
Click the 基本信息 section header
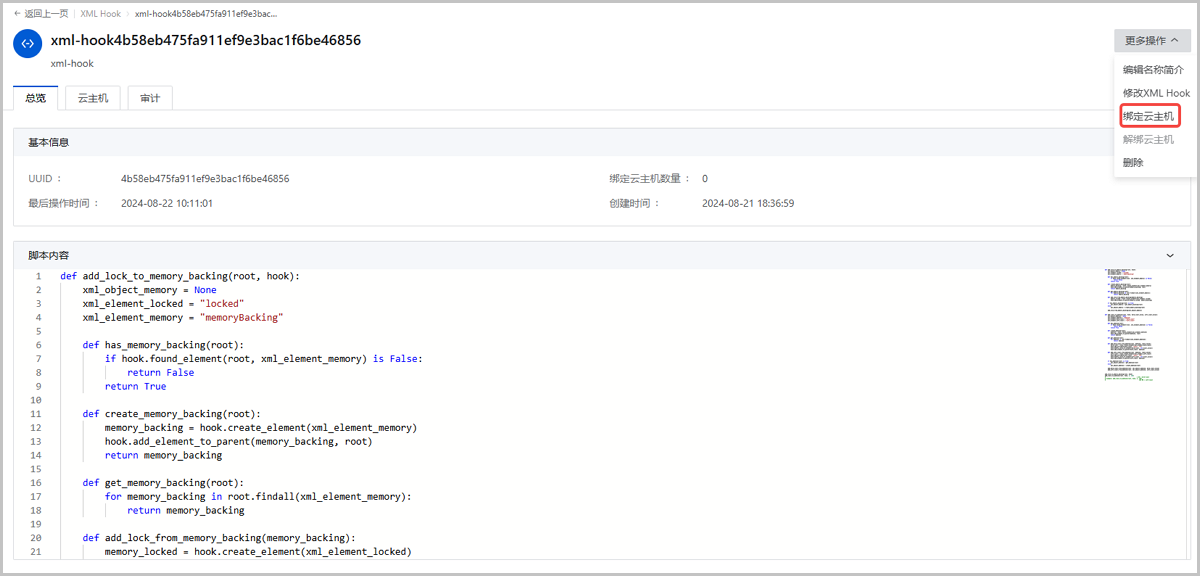49,143
